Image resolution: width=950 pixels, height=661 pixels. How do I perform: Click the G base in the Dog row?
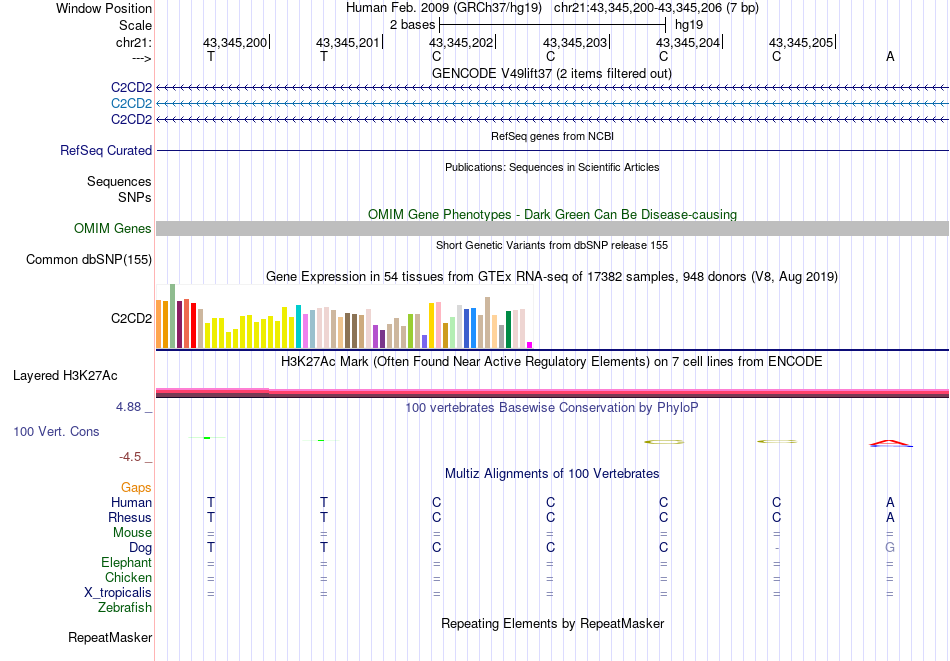(x=889, y=548)
